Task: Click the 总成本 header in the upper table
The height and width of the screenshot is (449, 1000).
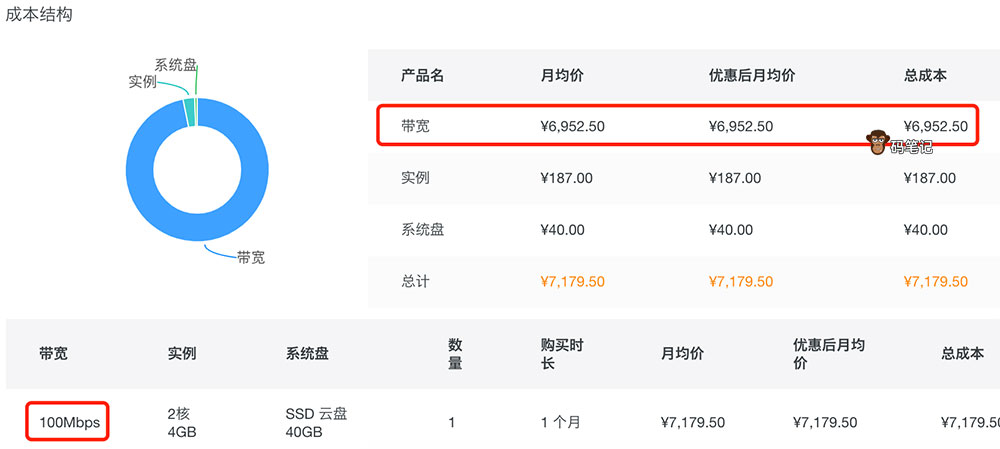Action: point(925,75)
